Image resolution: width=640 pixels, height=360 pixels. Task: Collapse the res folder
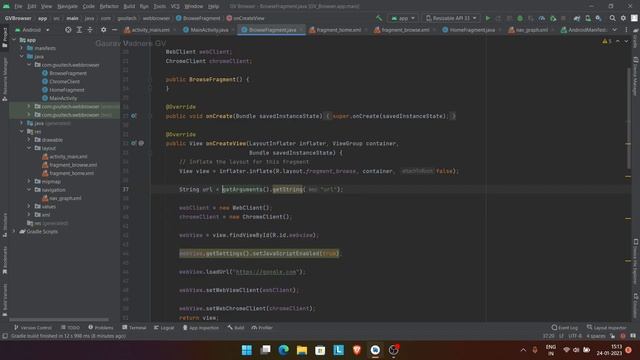(x=22, y=131)
